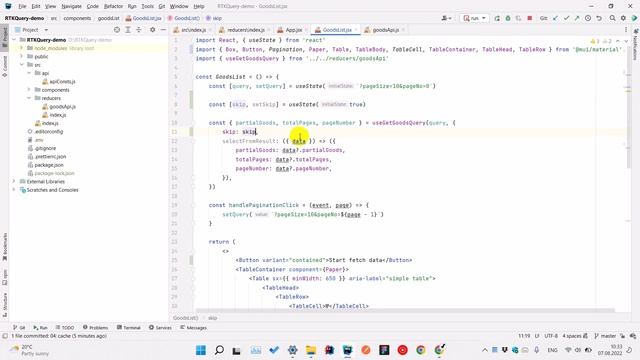640x360 pixels.
Task: Expand the components folder
Action: pyautogui.click(x=29, y=90)
